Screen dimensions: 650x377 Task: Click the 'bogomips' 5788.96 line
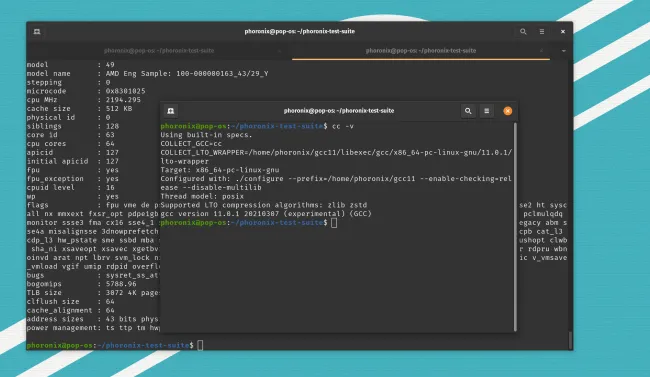(x=82, y=284)
